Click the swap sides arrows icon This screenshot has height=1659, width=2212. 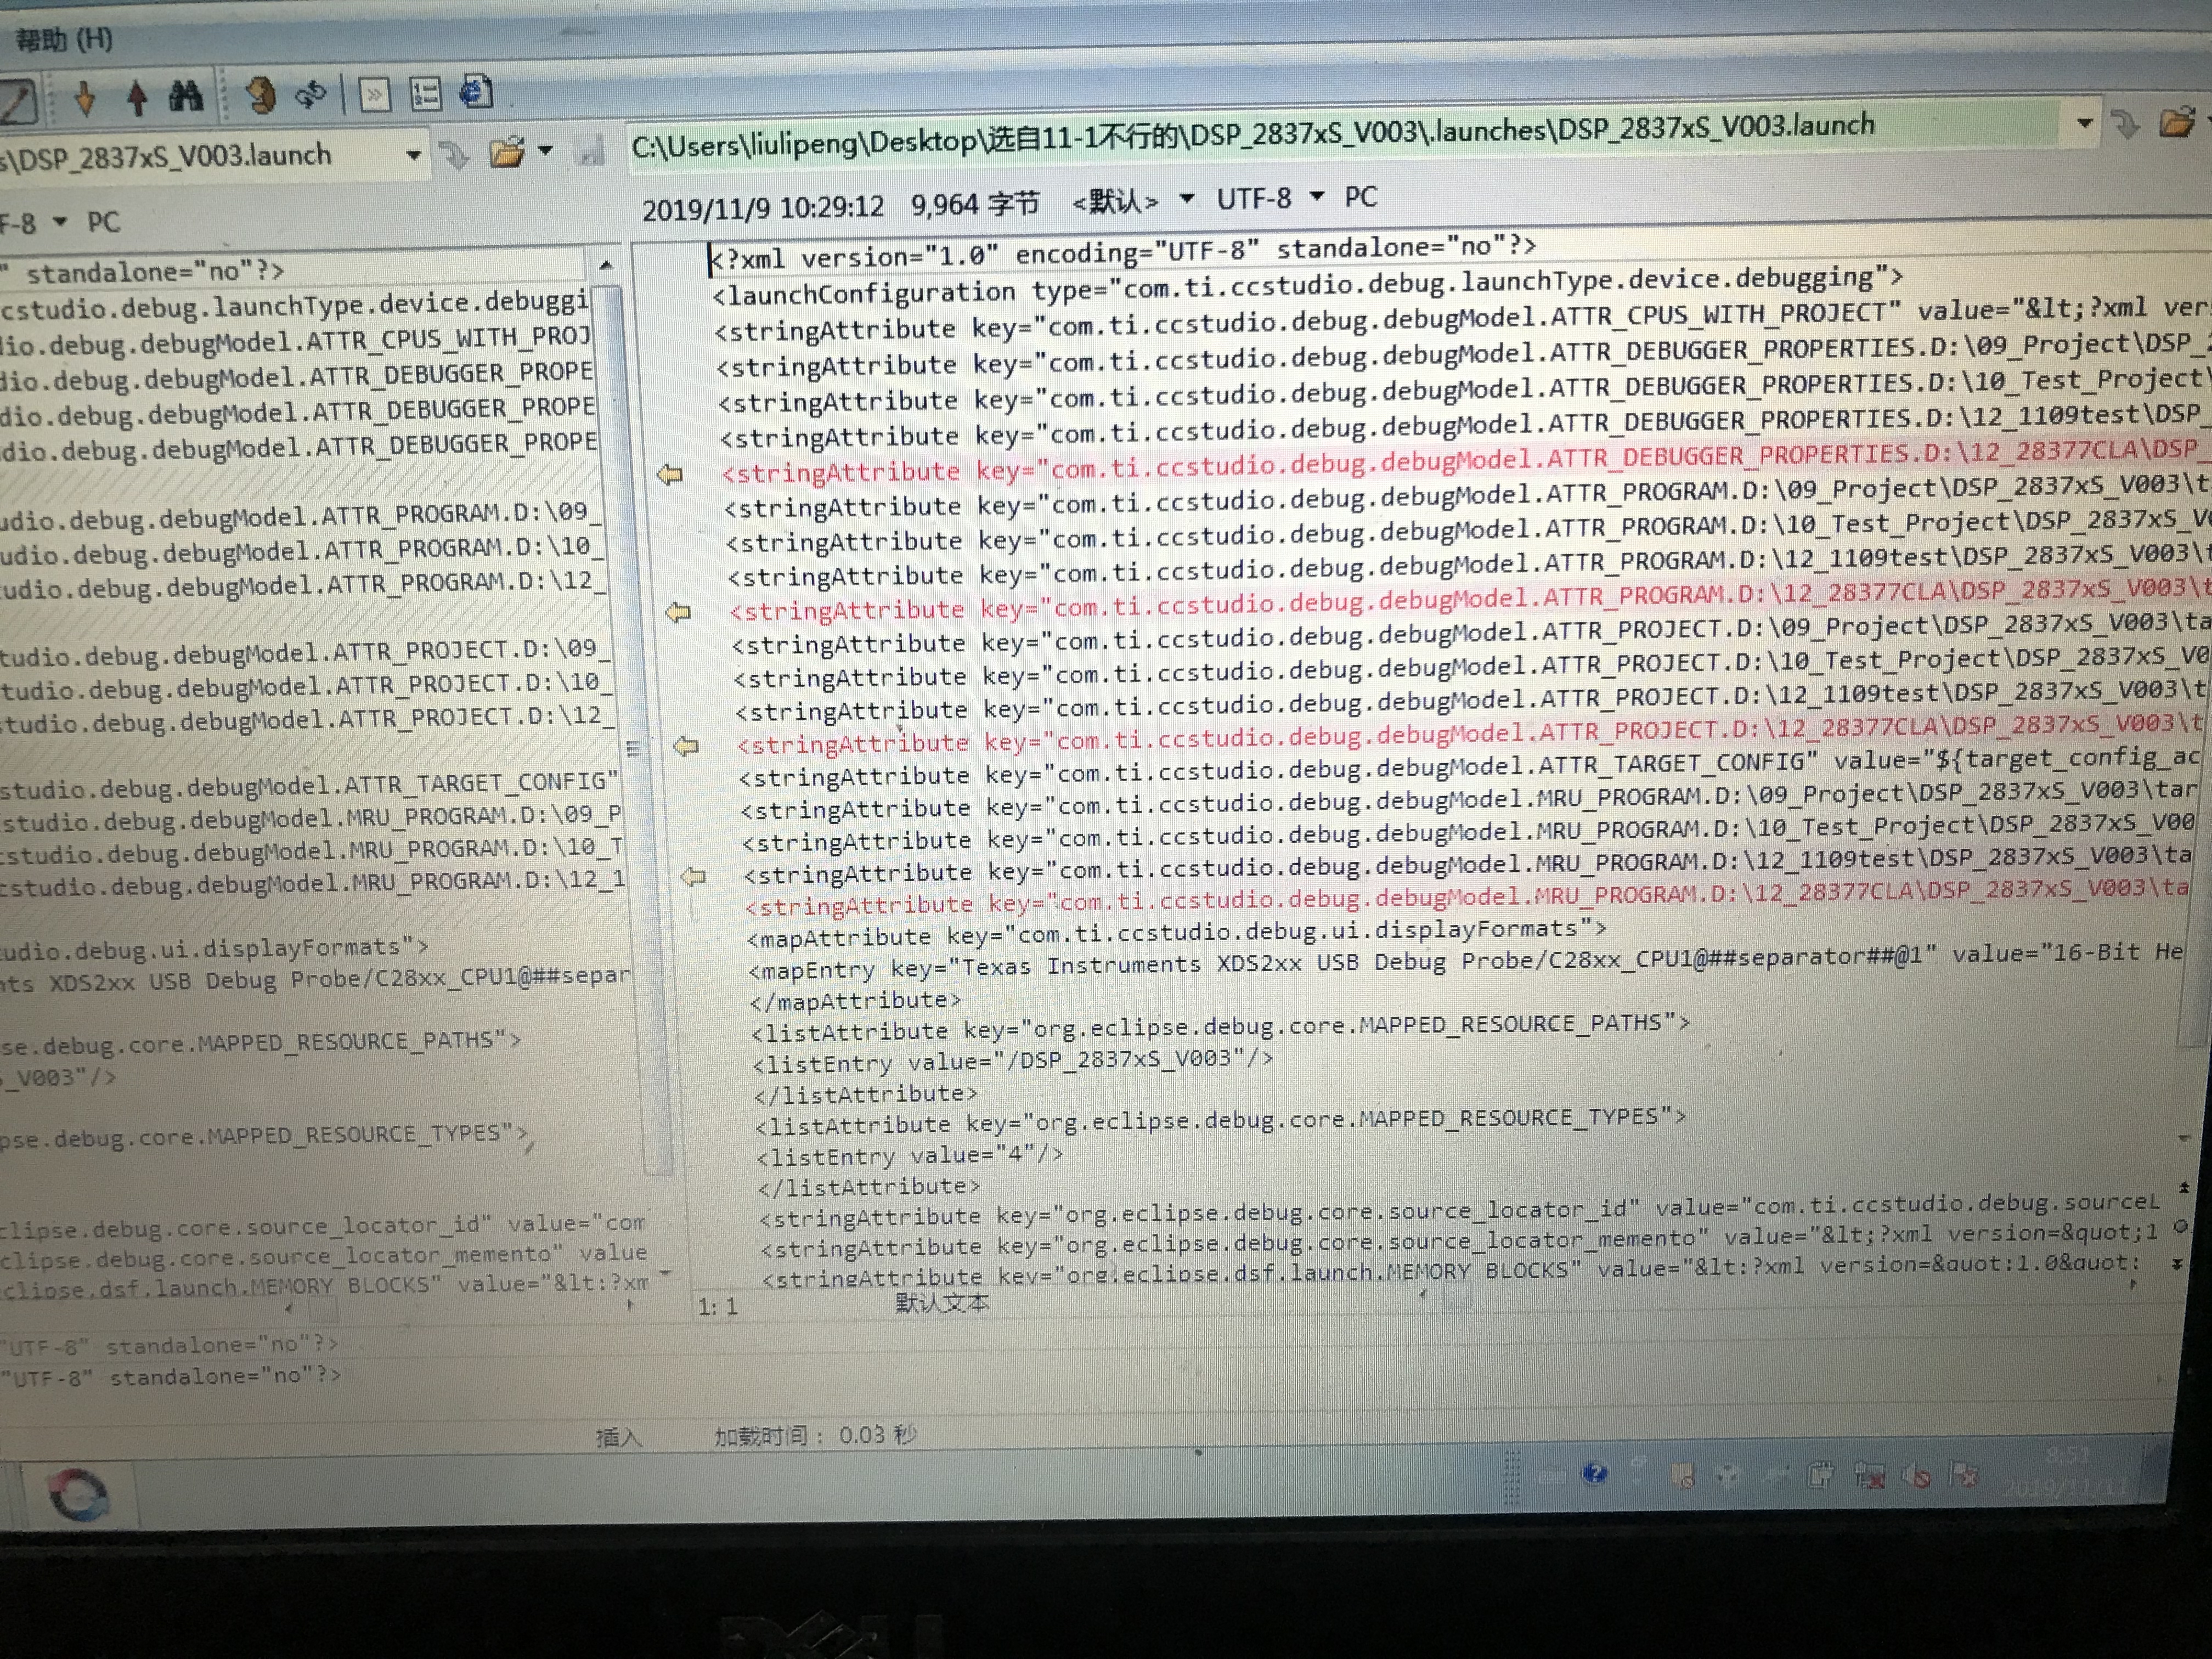click(x=311, y=96)
